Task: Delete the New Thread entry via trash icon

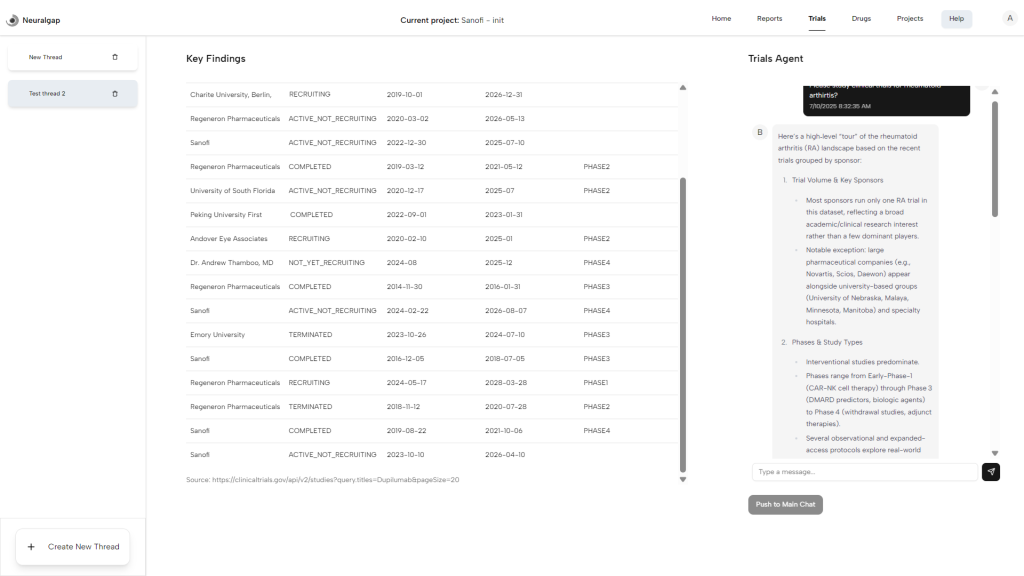Action: (x=115, y=57)
